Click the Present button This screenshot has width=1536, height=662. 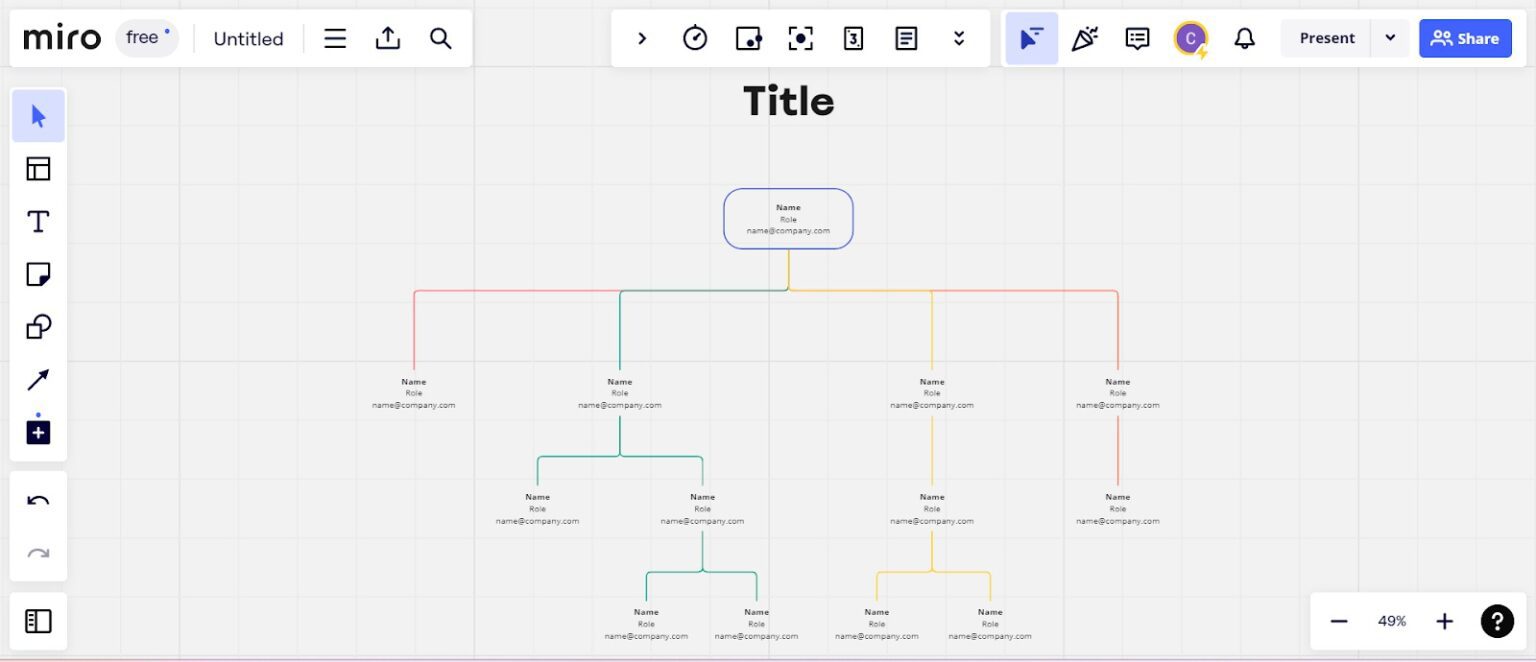(1327, 38)
